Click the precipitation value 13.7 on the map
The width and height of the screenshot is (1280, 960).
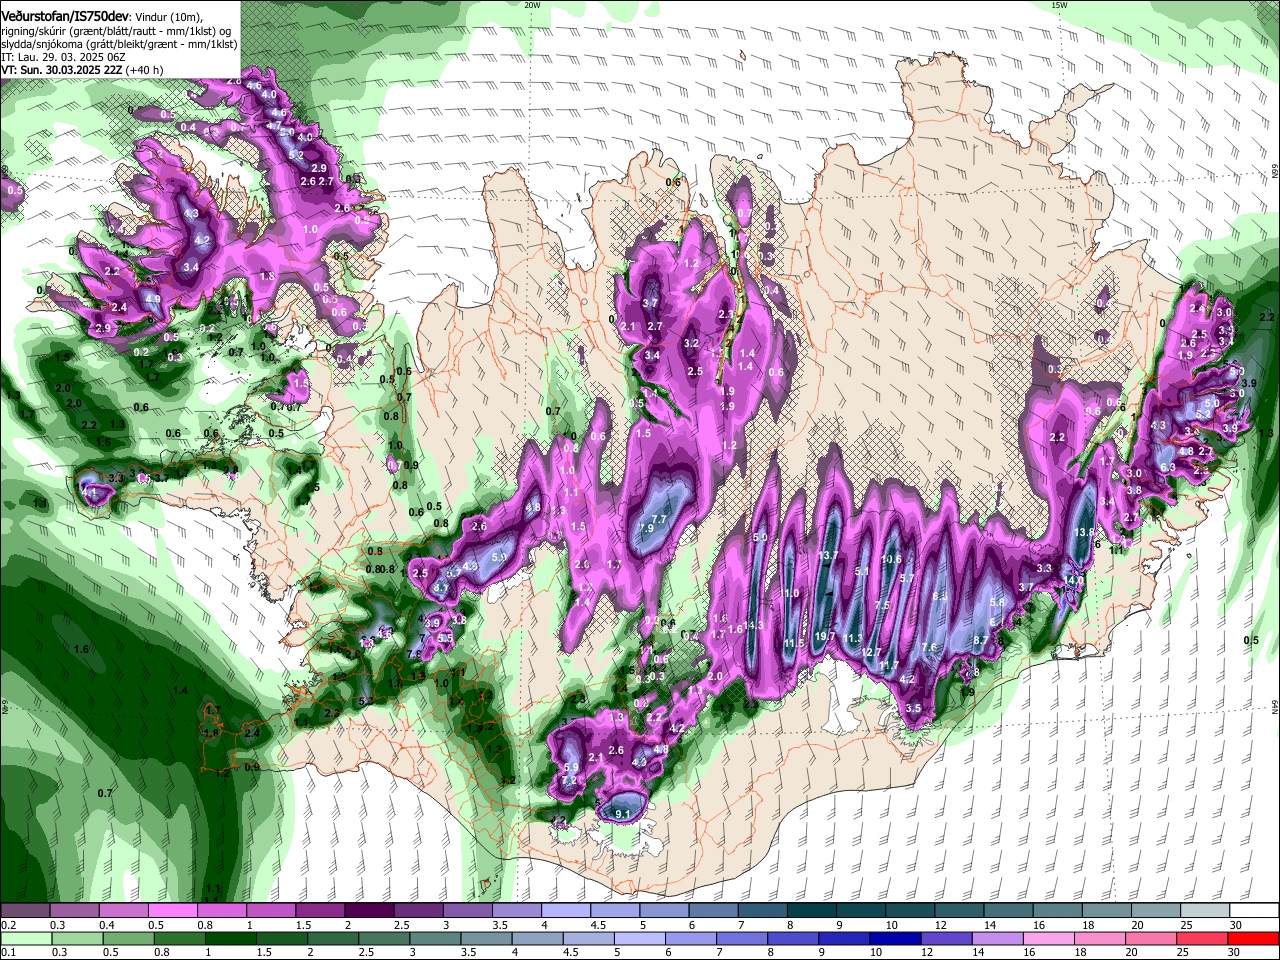(x=828, y=555)
